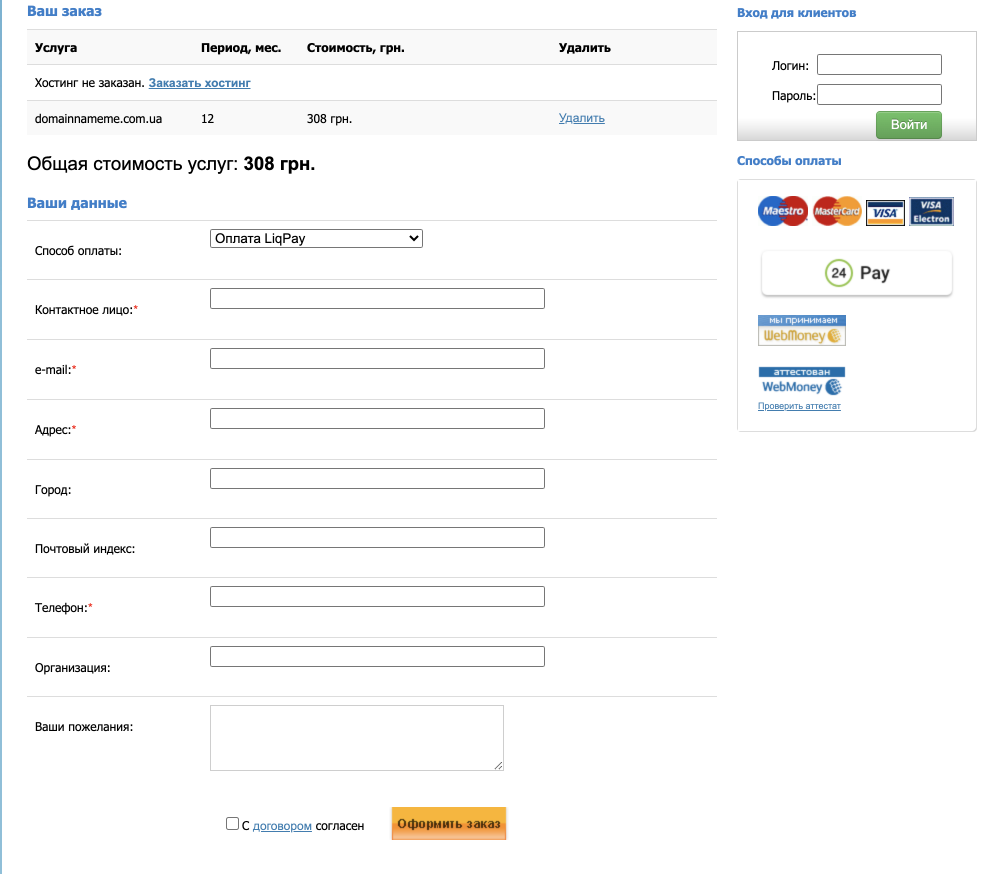The height and width of the screenshot is (874, 1002).
Task: Open the 'Способ оплаты' dropdown
Action: [x=316, y=239]
